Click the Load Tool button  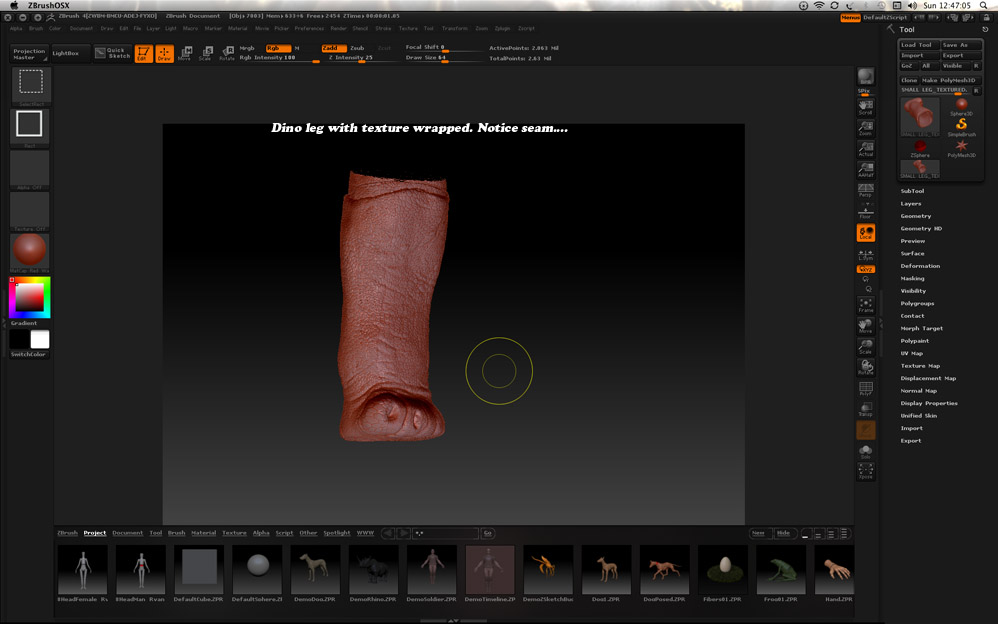click(920, 45)
